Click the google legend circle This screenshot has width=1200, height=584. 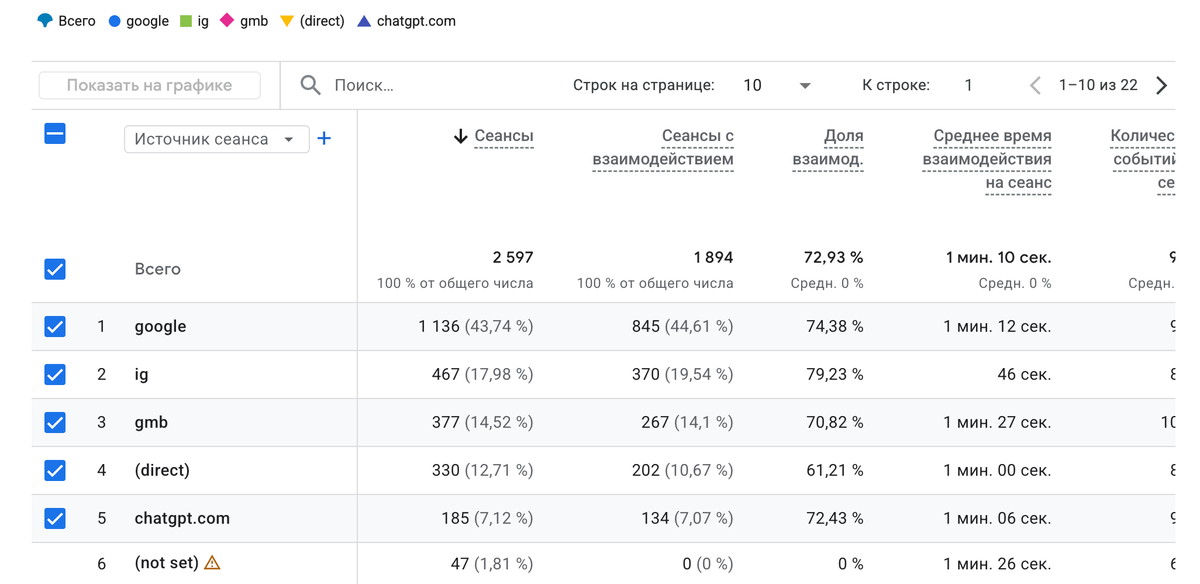[114, 21]
